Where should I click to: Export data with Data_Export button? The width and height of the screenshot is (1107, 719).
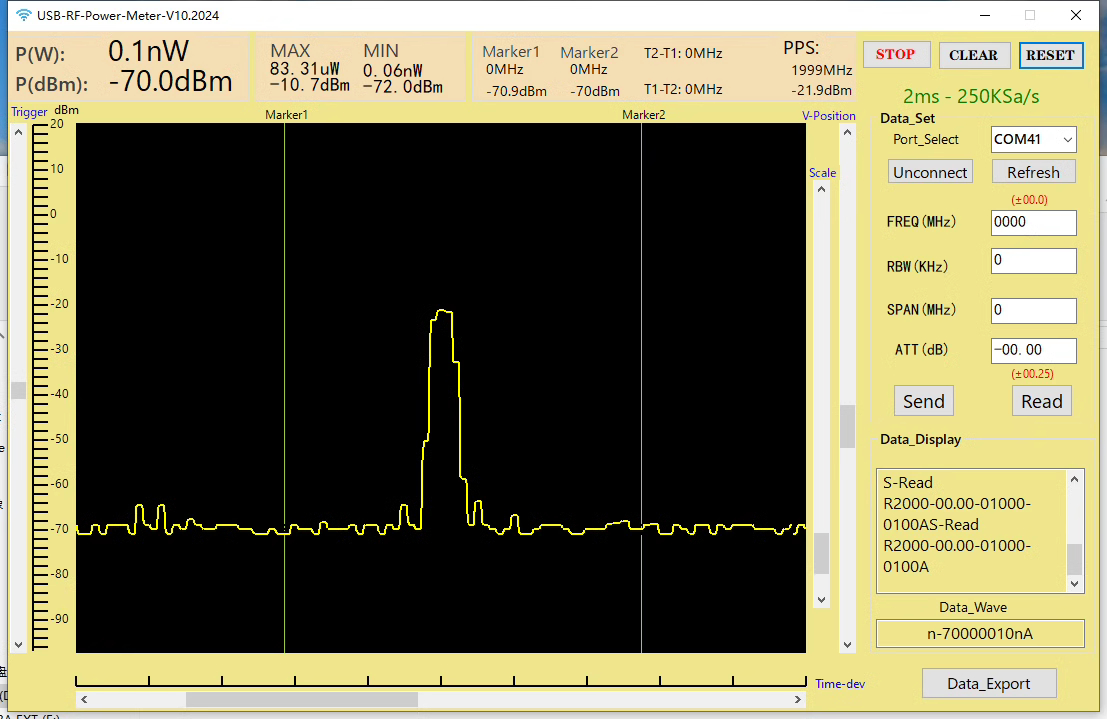click(x=989, y=684)
